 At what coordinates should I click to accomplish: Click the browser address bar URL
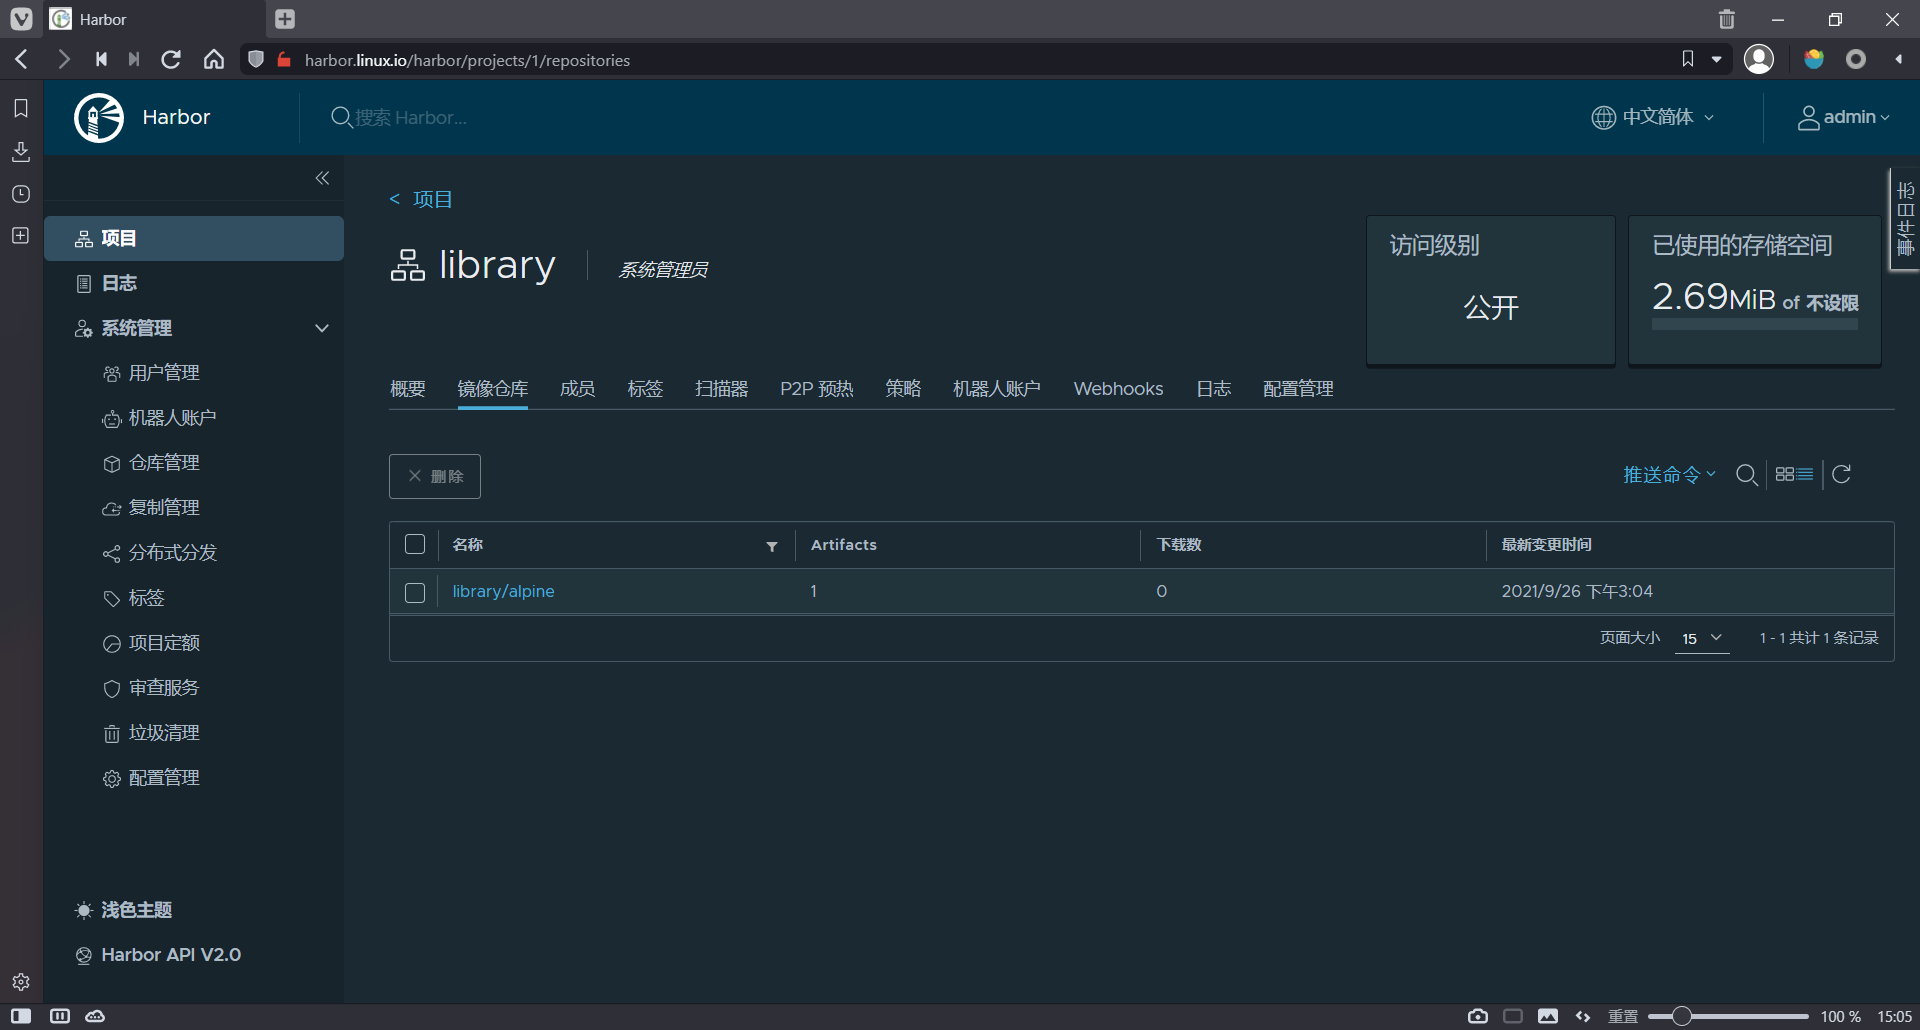[x=467, y=60]
